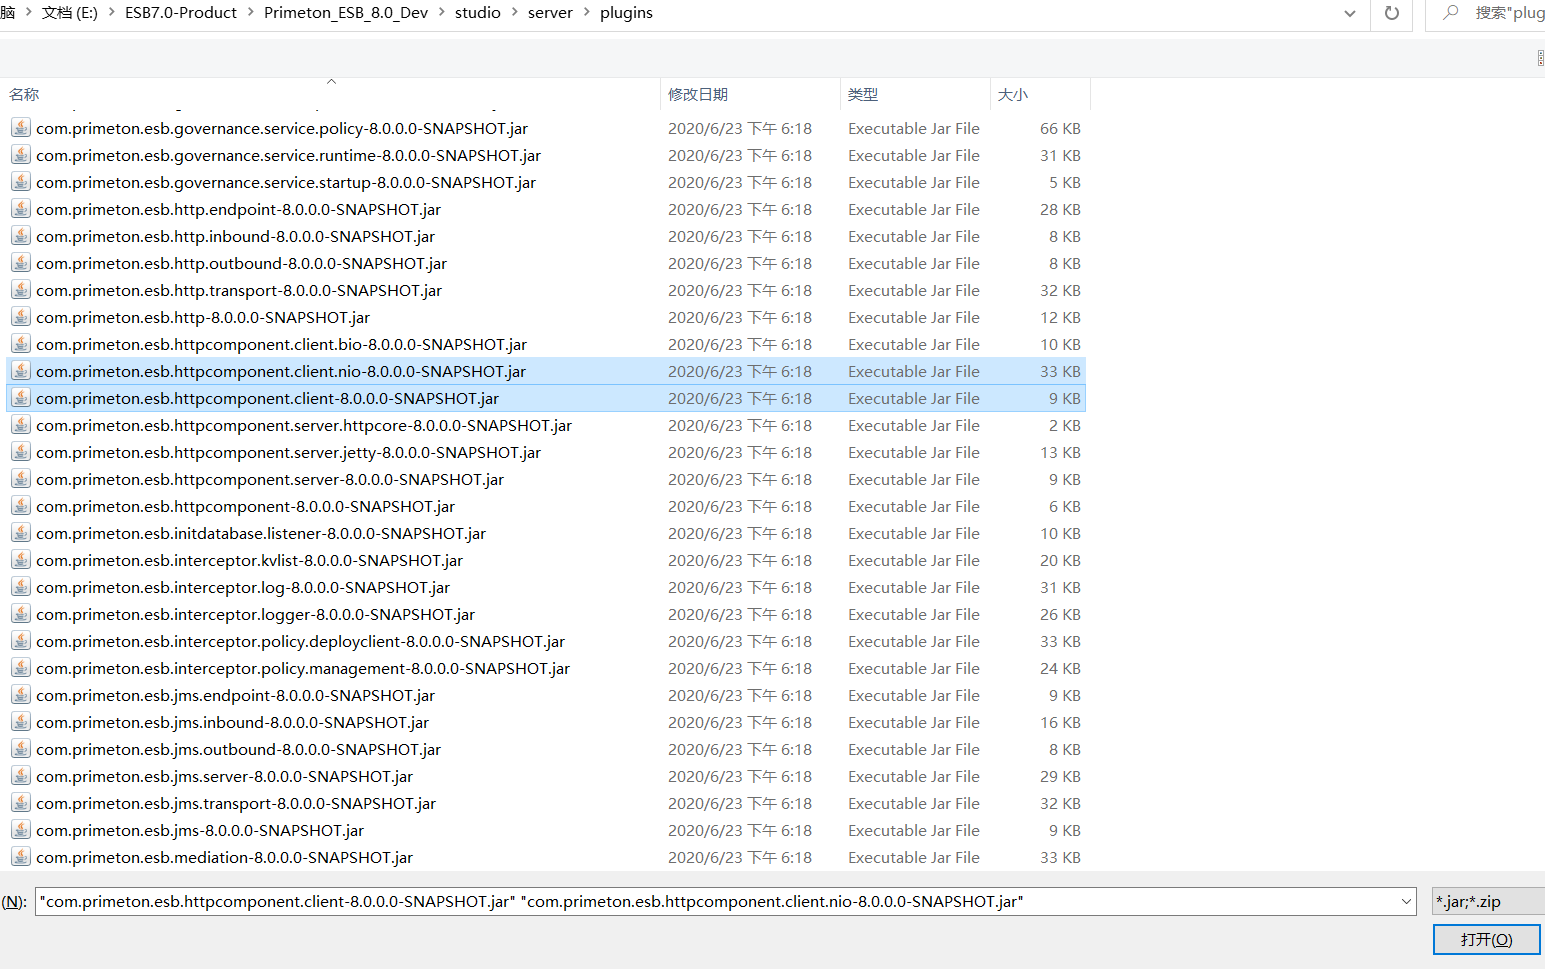Navigate to server folder in breadcrumb
This screenshot has height=969, width=1545.
[x=550, y=13]
